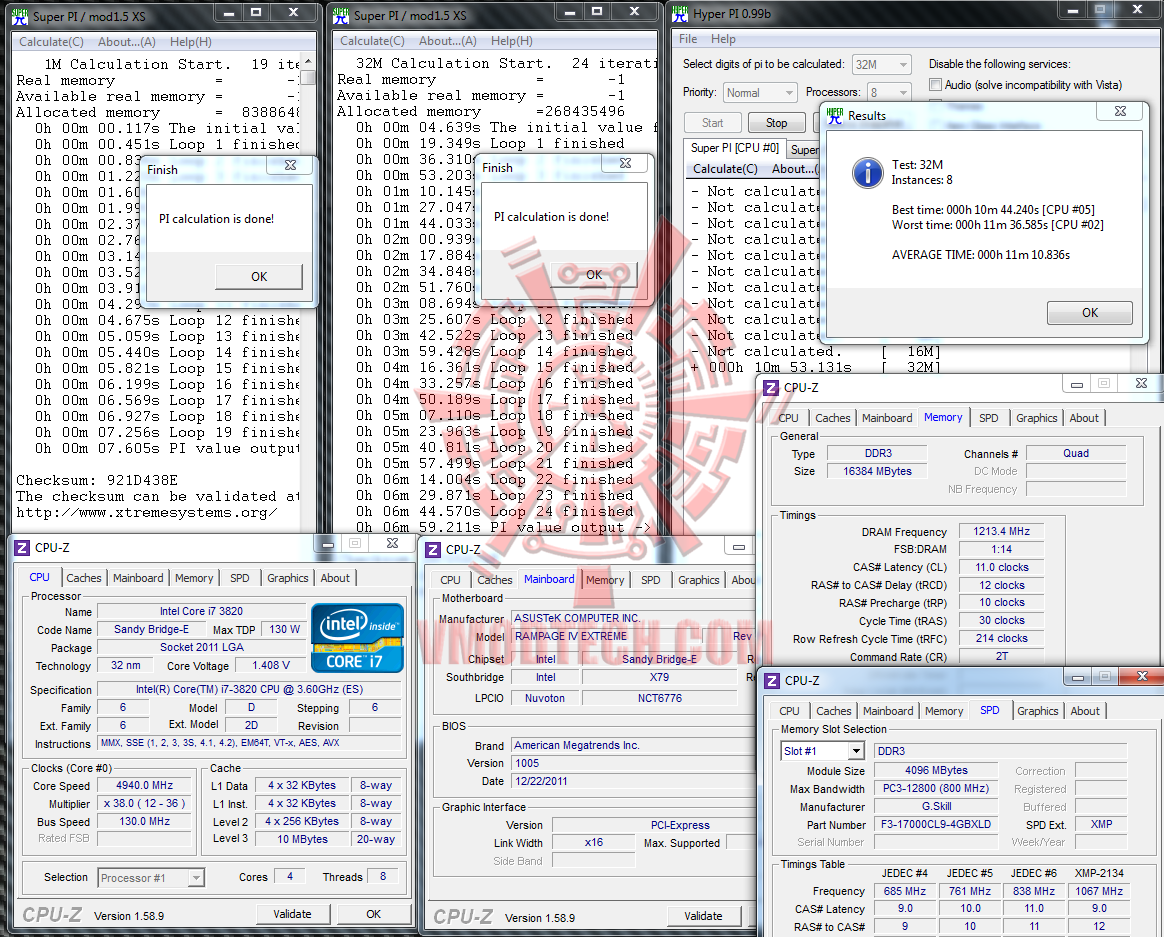Click CPU-Z Z icon in Mainboard window

tap(434, 549)
